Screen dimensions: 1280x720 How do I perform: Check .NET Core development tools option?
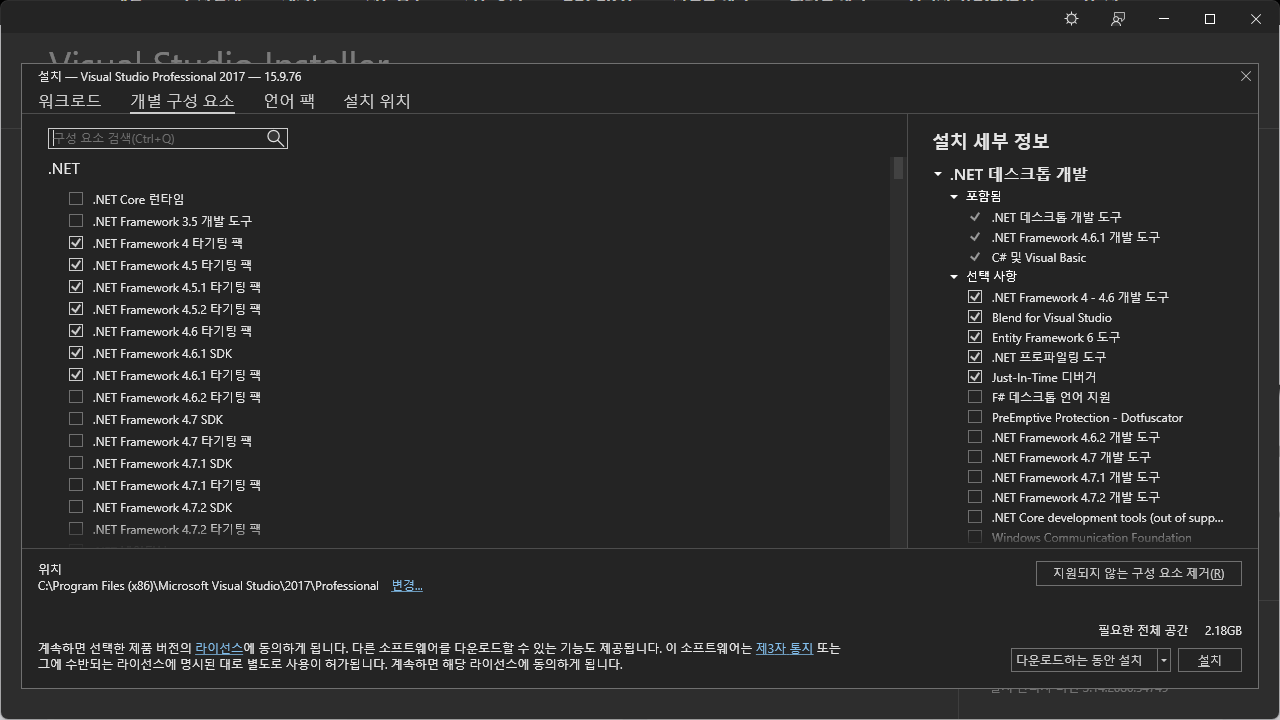coord(975,517)
